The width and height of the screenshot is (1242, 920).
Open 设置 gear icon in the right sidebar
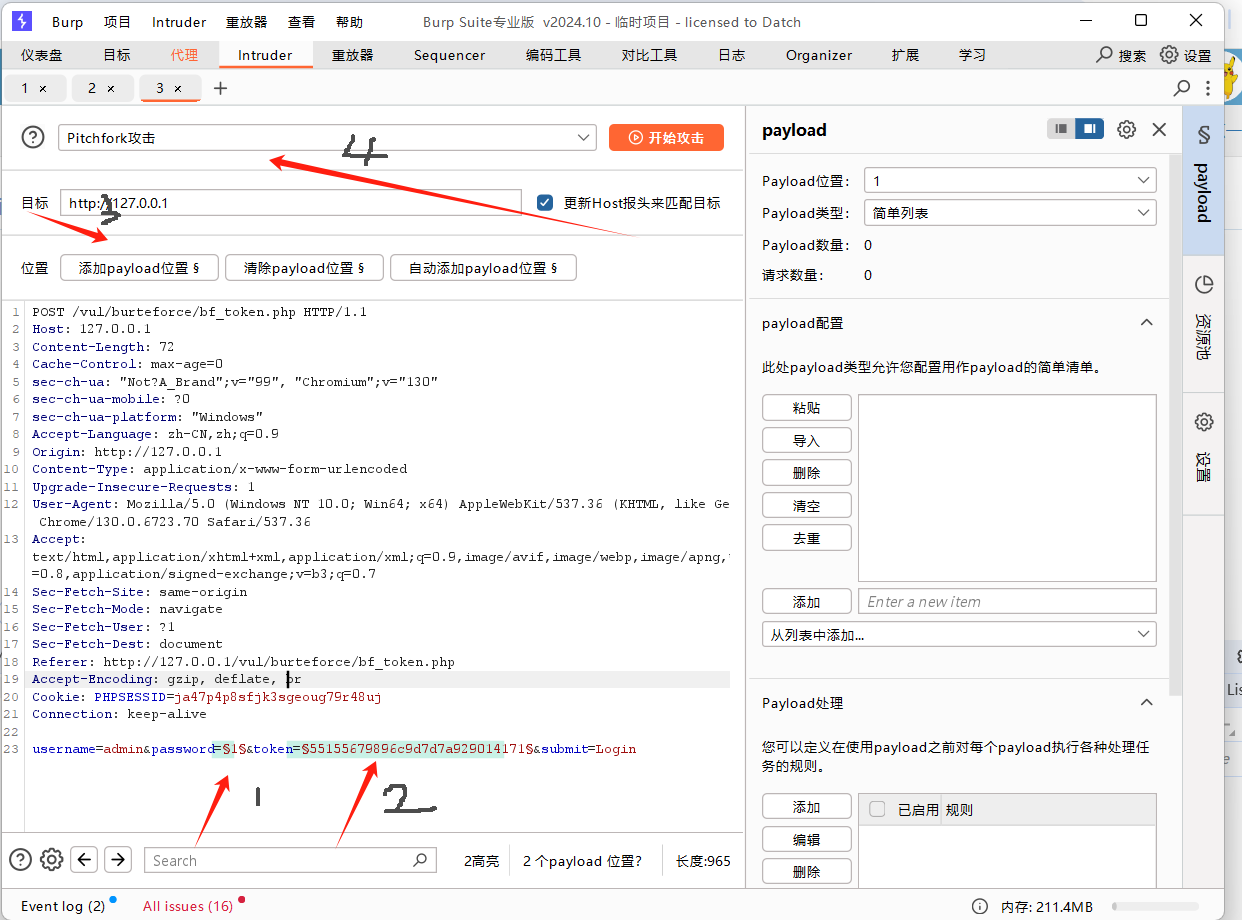click(x=1204, y=422)
